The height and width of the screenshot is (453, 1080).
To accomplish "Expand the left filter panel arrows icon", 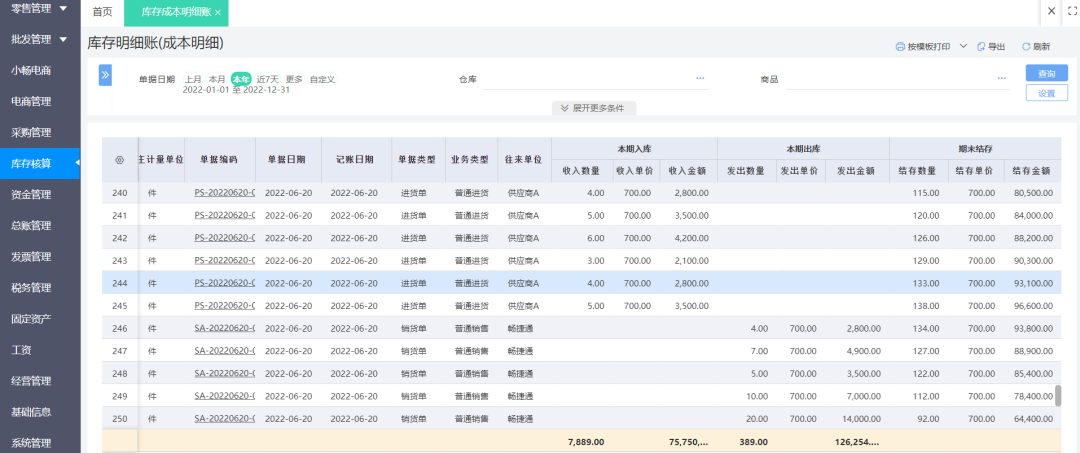I will 105,76.
